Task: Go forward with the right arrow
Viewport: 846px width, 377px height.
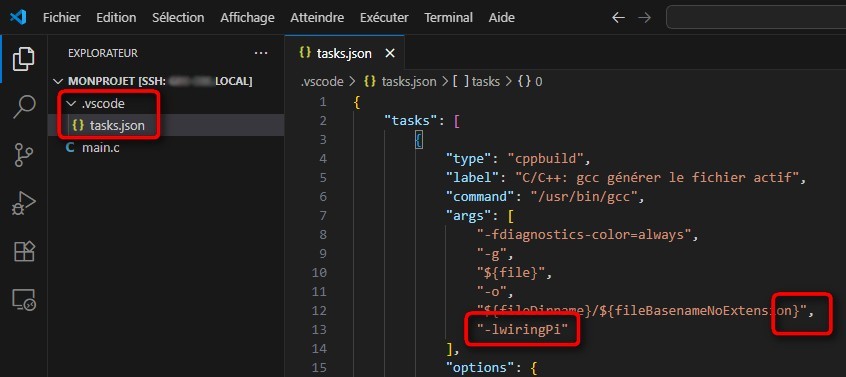Action: tap(644, 17)
